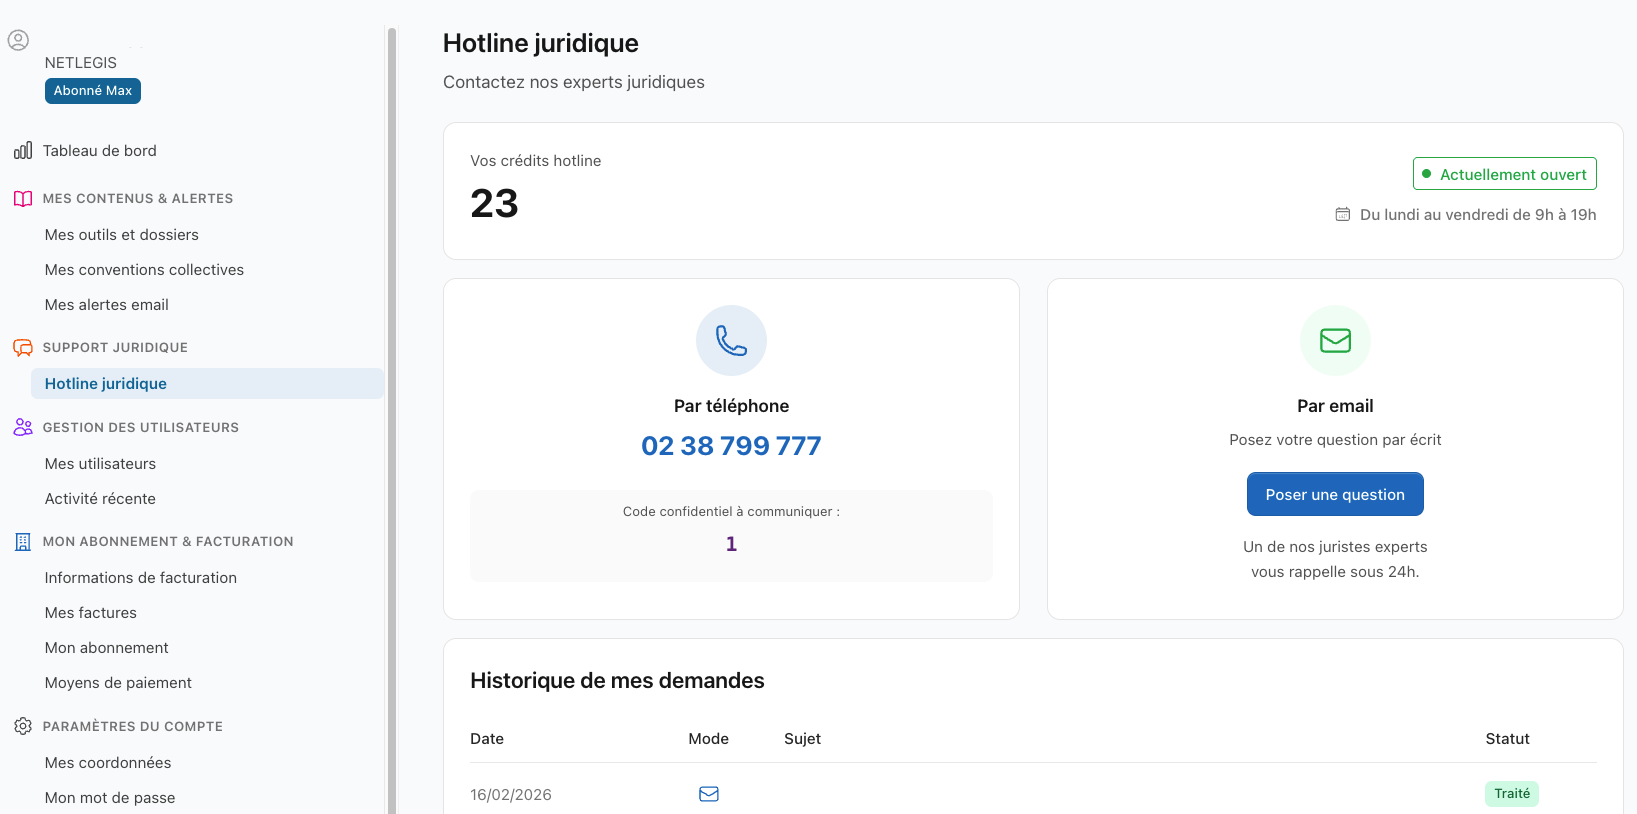Click the blue phone icon circle

click(x=731, y=341)
